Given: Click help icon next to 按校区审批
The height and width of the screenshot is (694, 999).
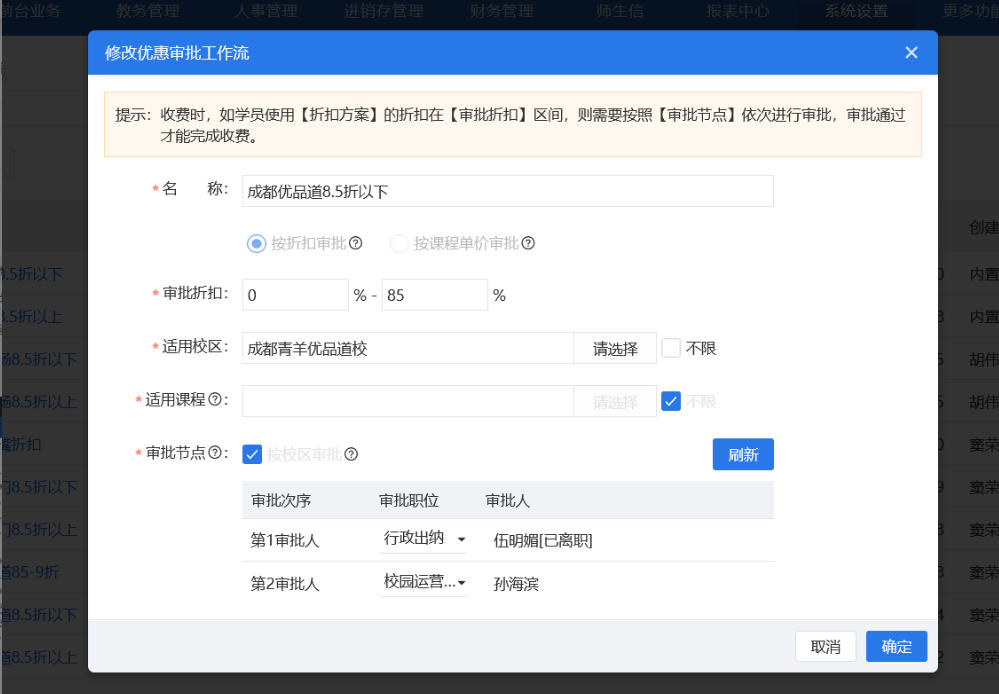Looking at the screenshot, I should 351,454.
